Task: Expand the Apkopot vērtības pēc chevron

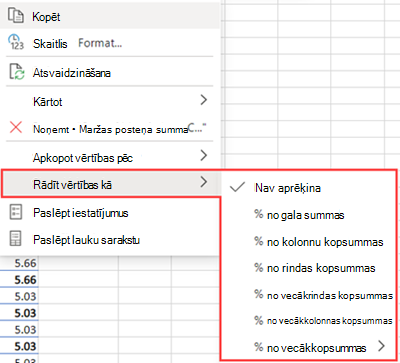Action: pyautogui.click(x=204, y=155)
